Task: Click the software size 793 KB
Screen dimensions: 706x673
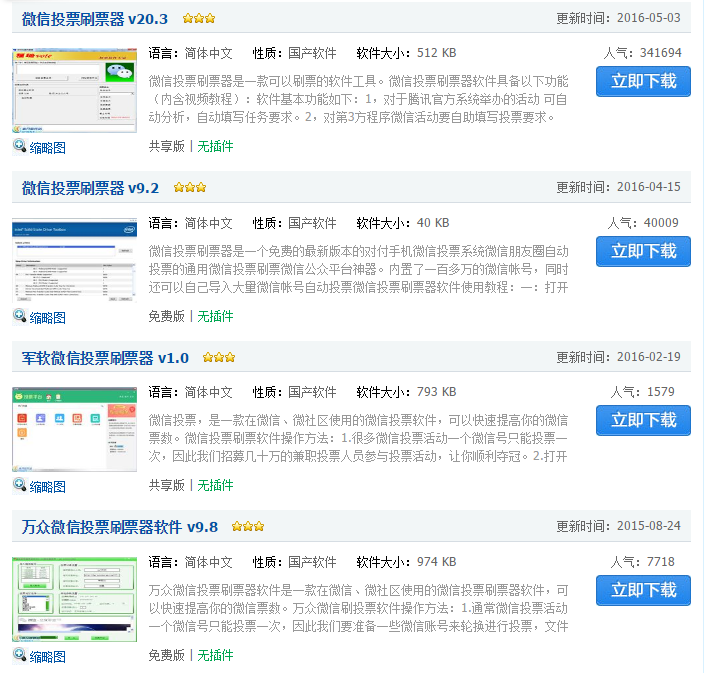Action: click(436, 392)
